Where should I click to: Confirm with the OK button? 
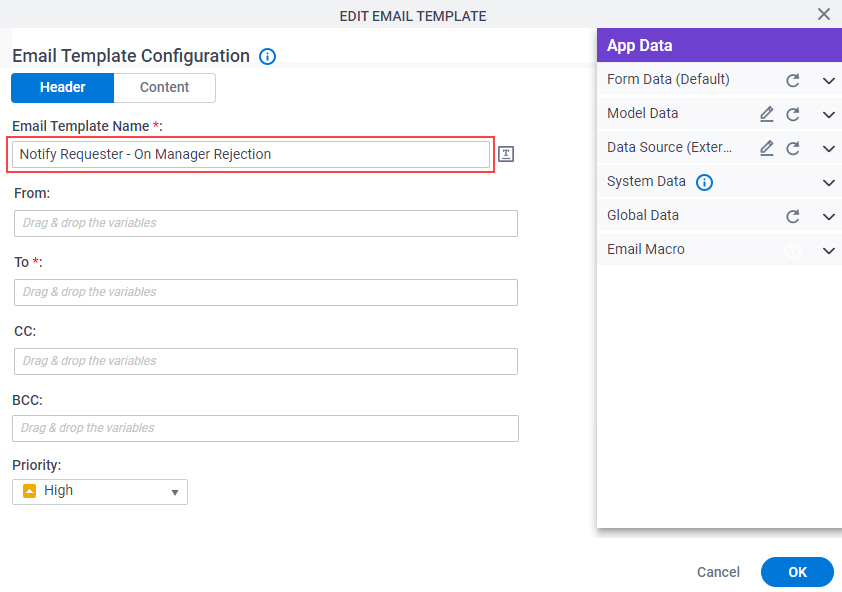797,572
